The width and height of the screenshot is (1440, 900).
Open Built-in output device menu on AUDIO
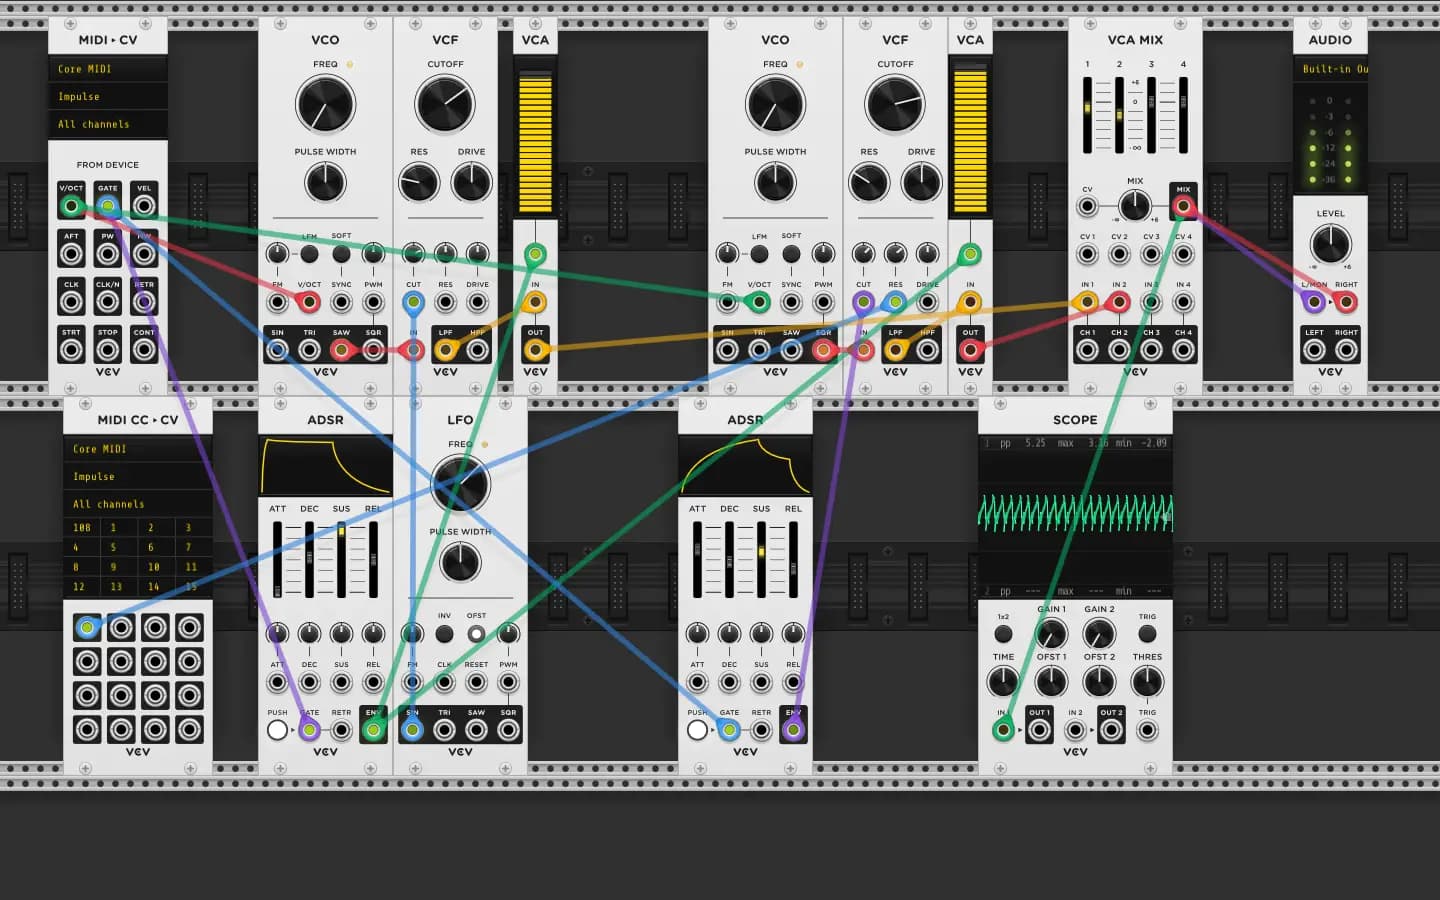pyautogui.click(x=1330, y=69)
